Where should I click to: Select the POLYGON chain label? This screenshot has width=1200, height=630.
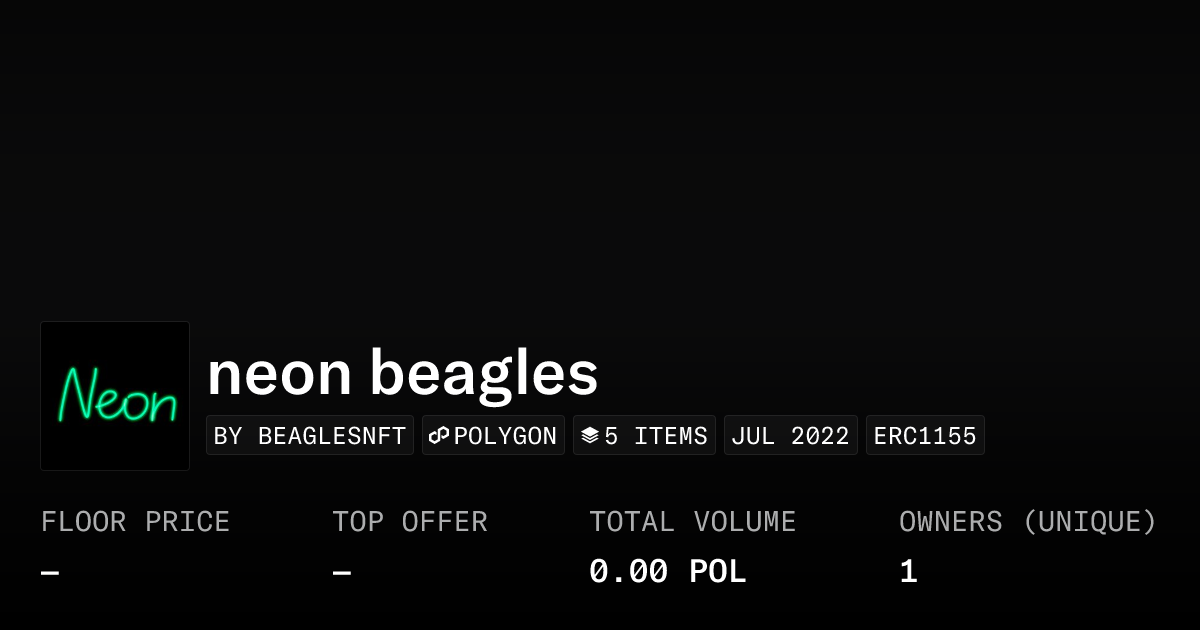[505, 436]
